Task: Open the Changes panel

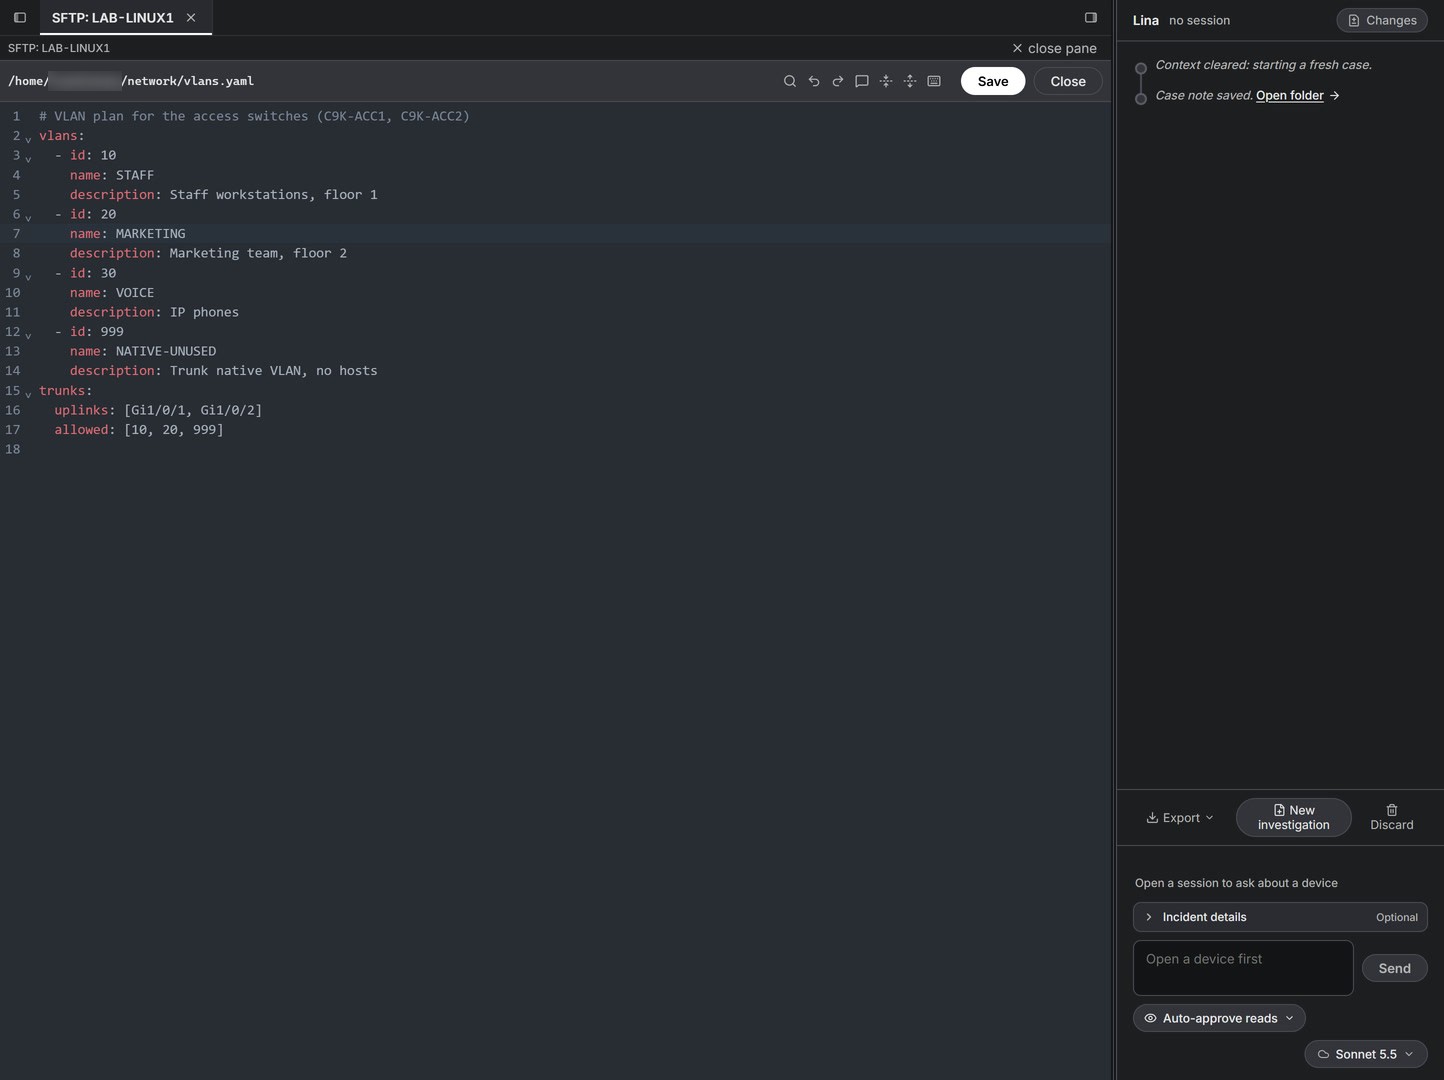Action: pyautogui.click(x=1382, y=20)
